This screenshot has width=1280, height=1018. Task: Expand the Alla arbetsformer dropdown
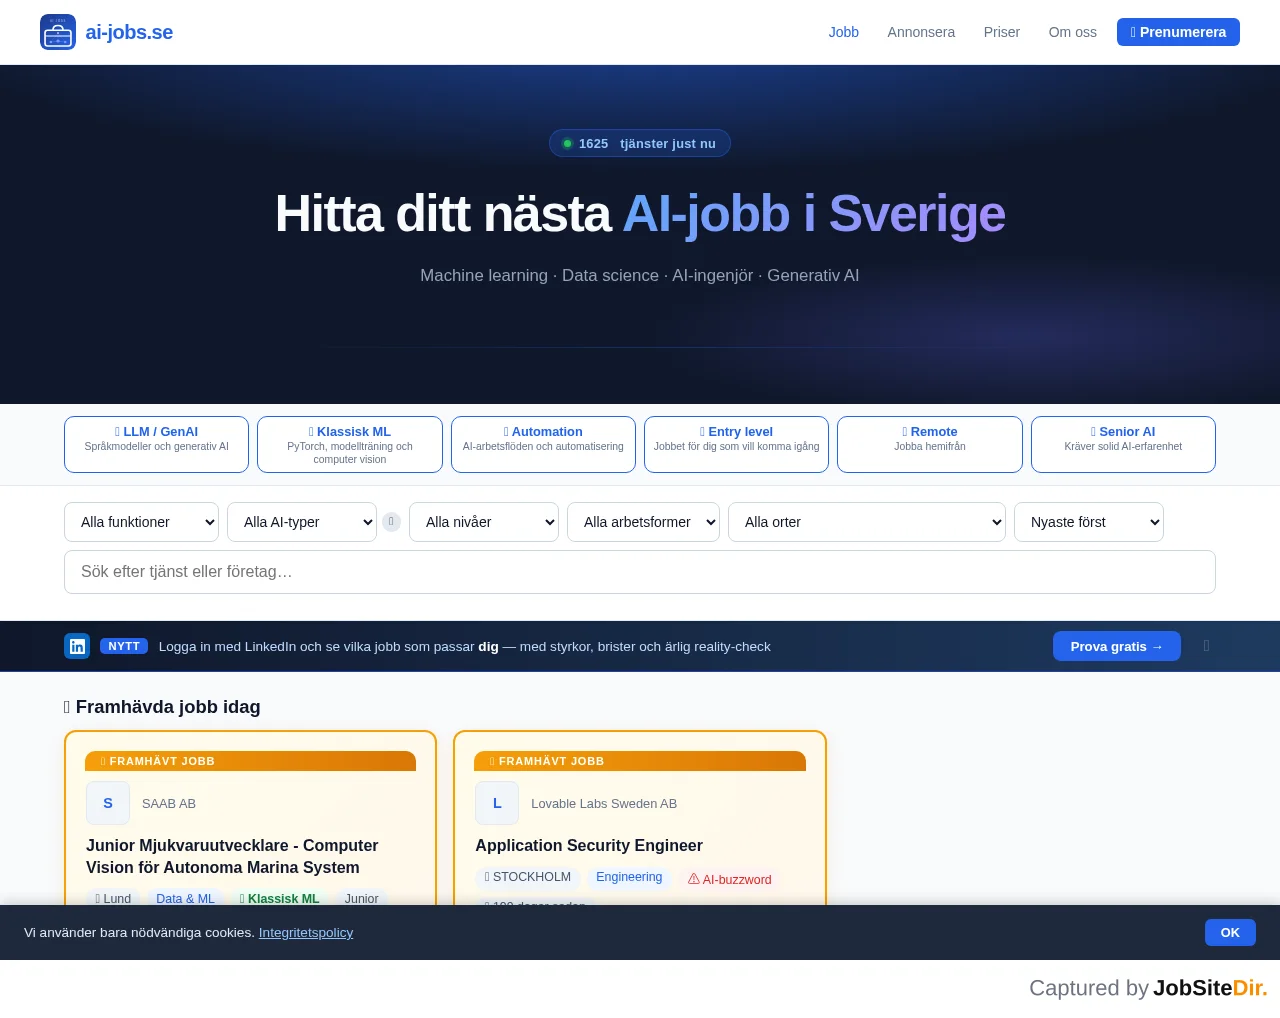643,522
